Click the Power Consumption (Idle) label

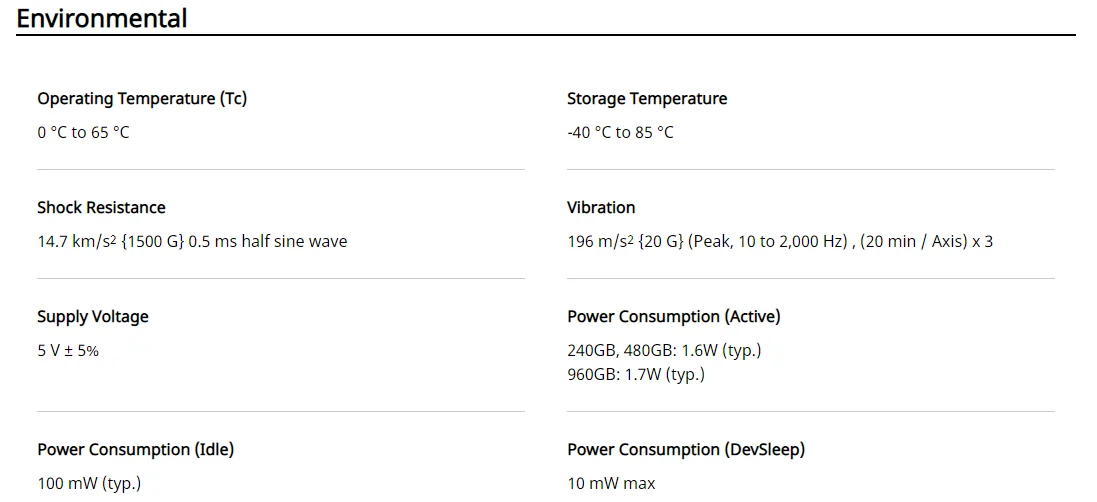point(135,449)
